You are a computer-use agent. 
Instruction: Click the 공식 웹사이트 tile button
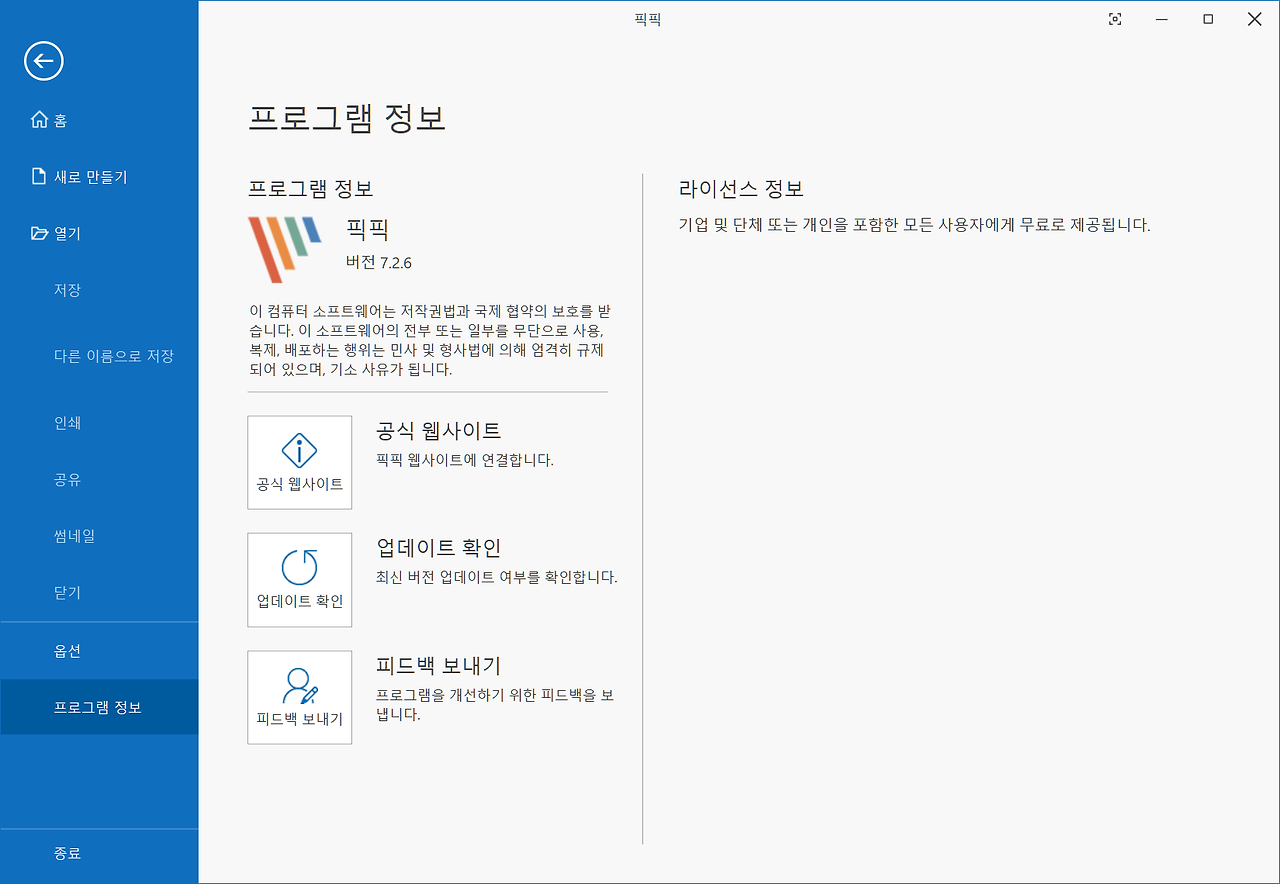300,462
